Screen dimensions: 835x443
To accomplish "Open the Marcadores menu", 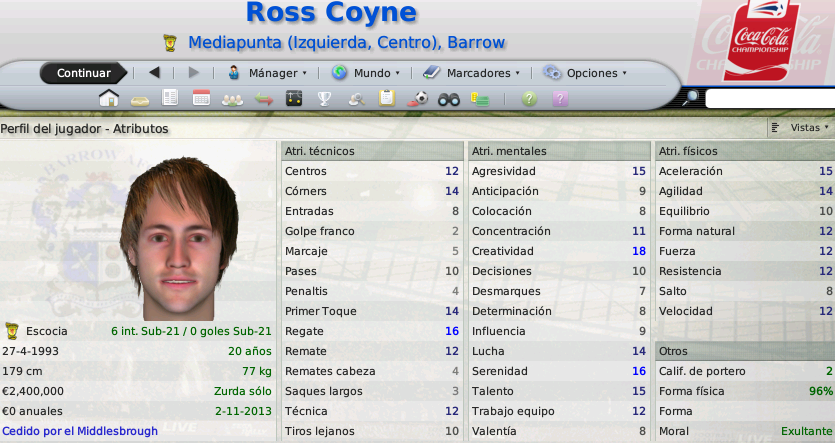I will [x=471, y=73].
